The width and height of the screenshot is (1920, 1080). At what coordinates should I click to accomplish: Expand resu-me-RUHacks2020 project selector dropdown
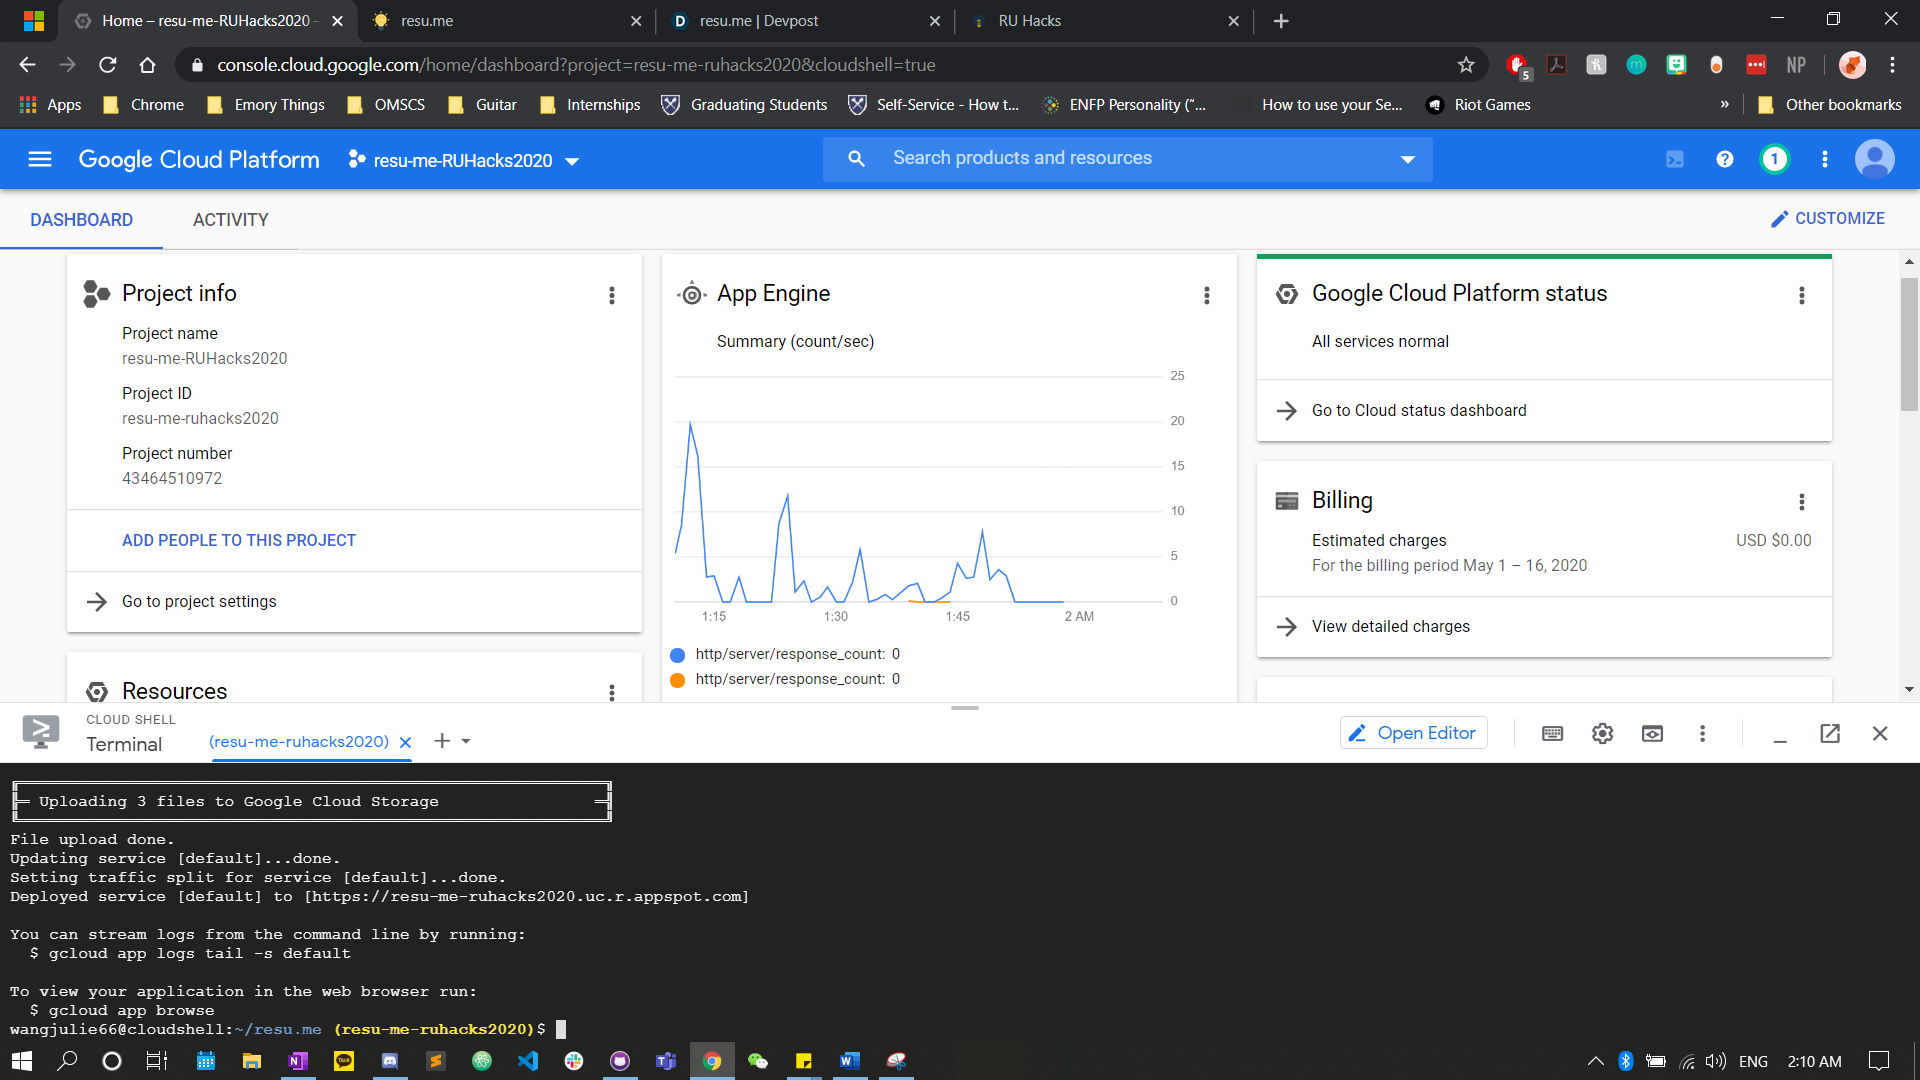click(572, 161)
